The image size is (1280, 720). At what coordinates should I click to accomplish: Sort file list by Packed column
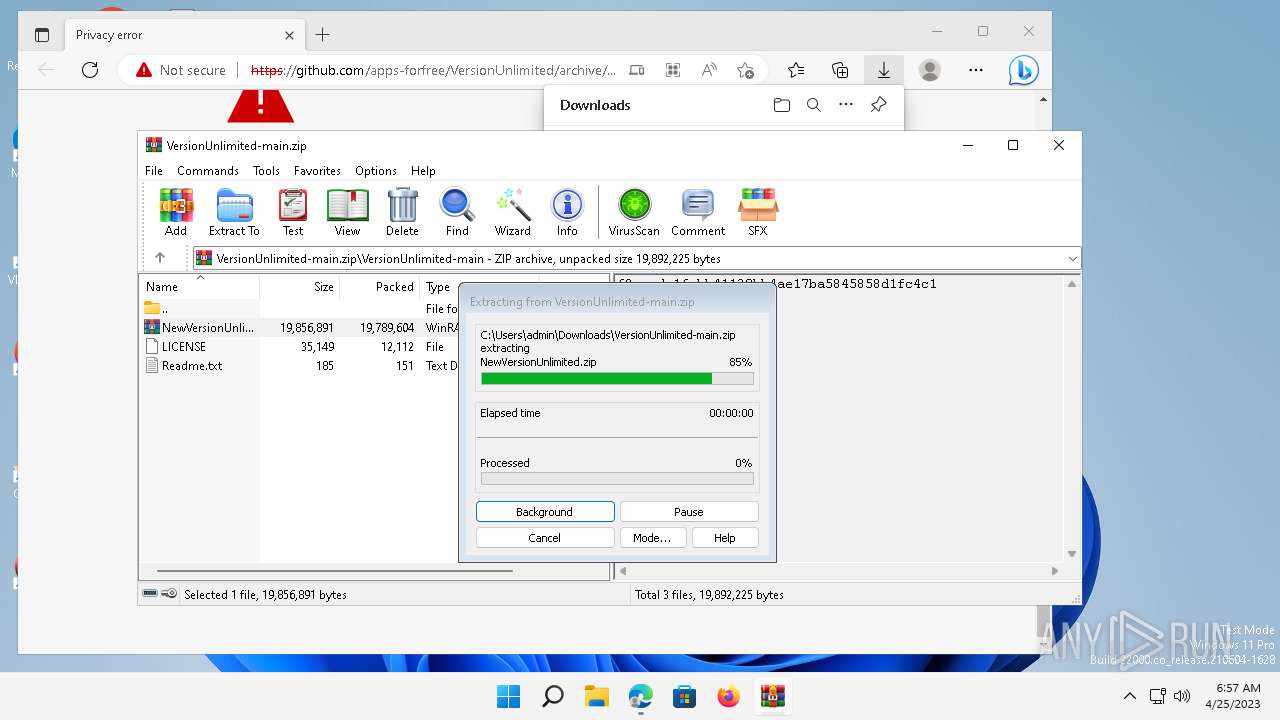pos(380,287)
